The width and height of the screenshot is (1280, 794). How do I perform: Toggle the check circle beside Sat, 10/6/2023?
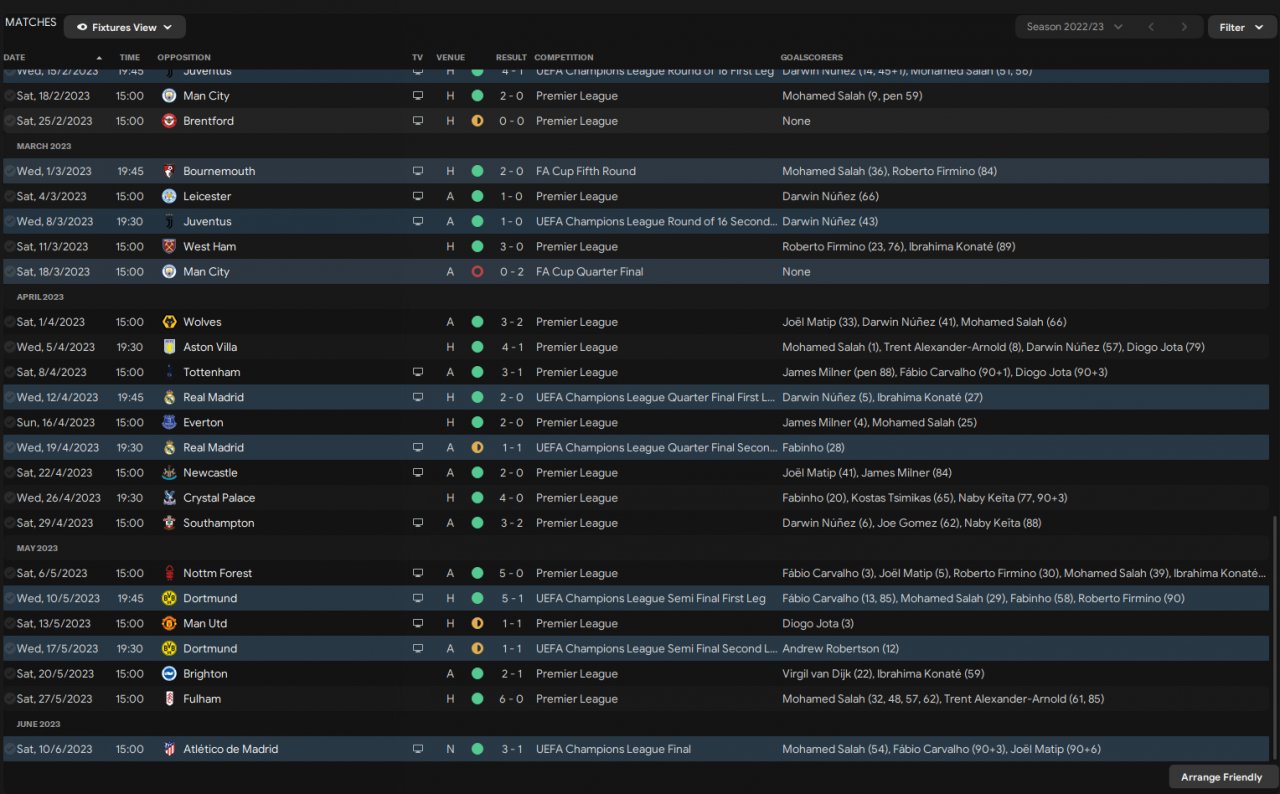(x=10, y=749)
